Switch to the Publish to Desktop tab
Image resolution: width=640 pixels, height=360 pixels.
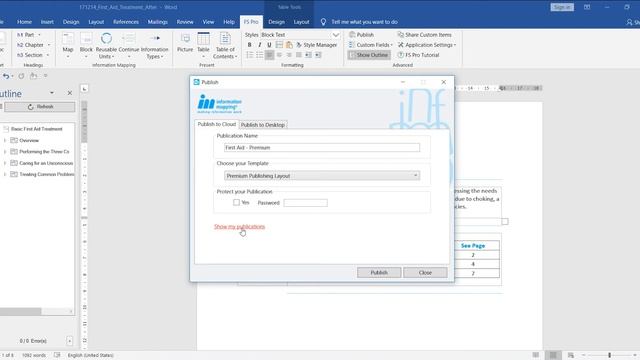[x=262, y=125]
